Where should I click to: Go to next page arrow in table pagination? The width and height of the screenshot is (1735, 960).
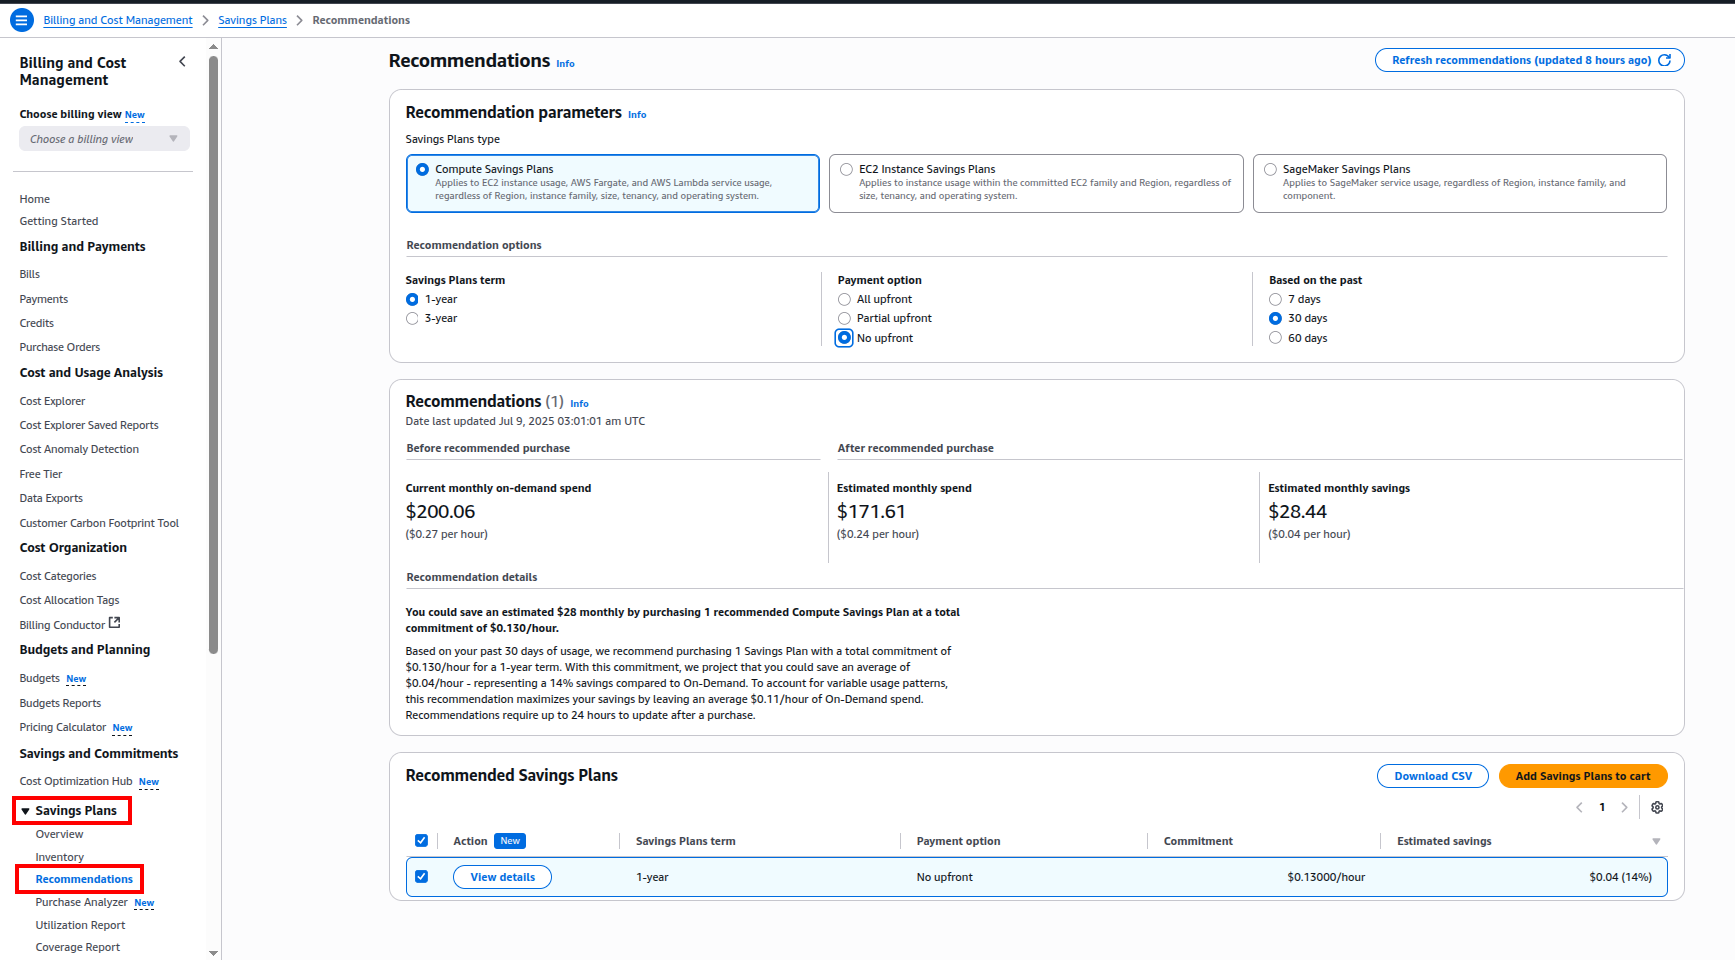[1624, 808]
